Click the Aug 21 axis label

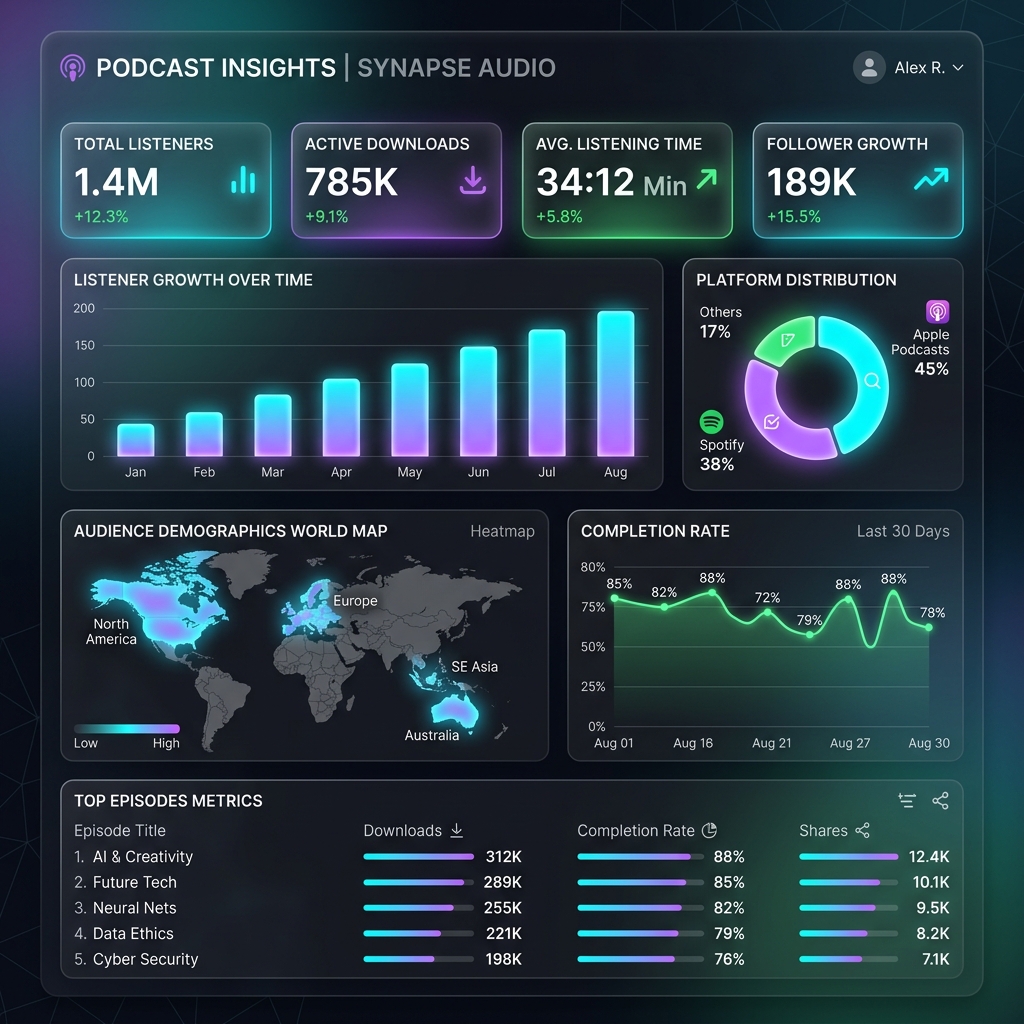tap(771, 743)
